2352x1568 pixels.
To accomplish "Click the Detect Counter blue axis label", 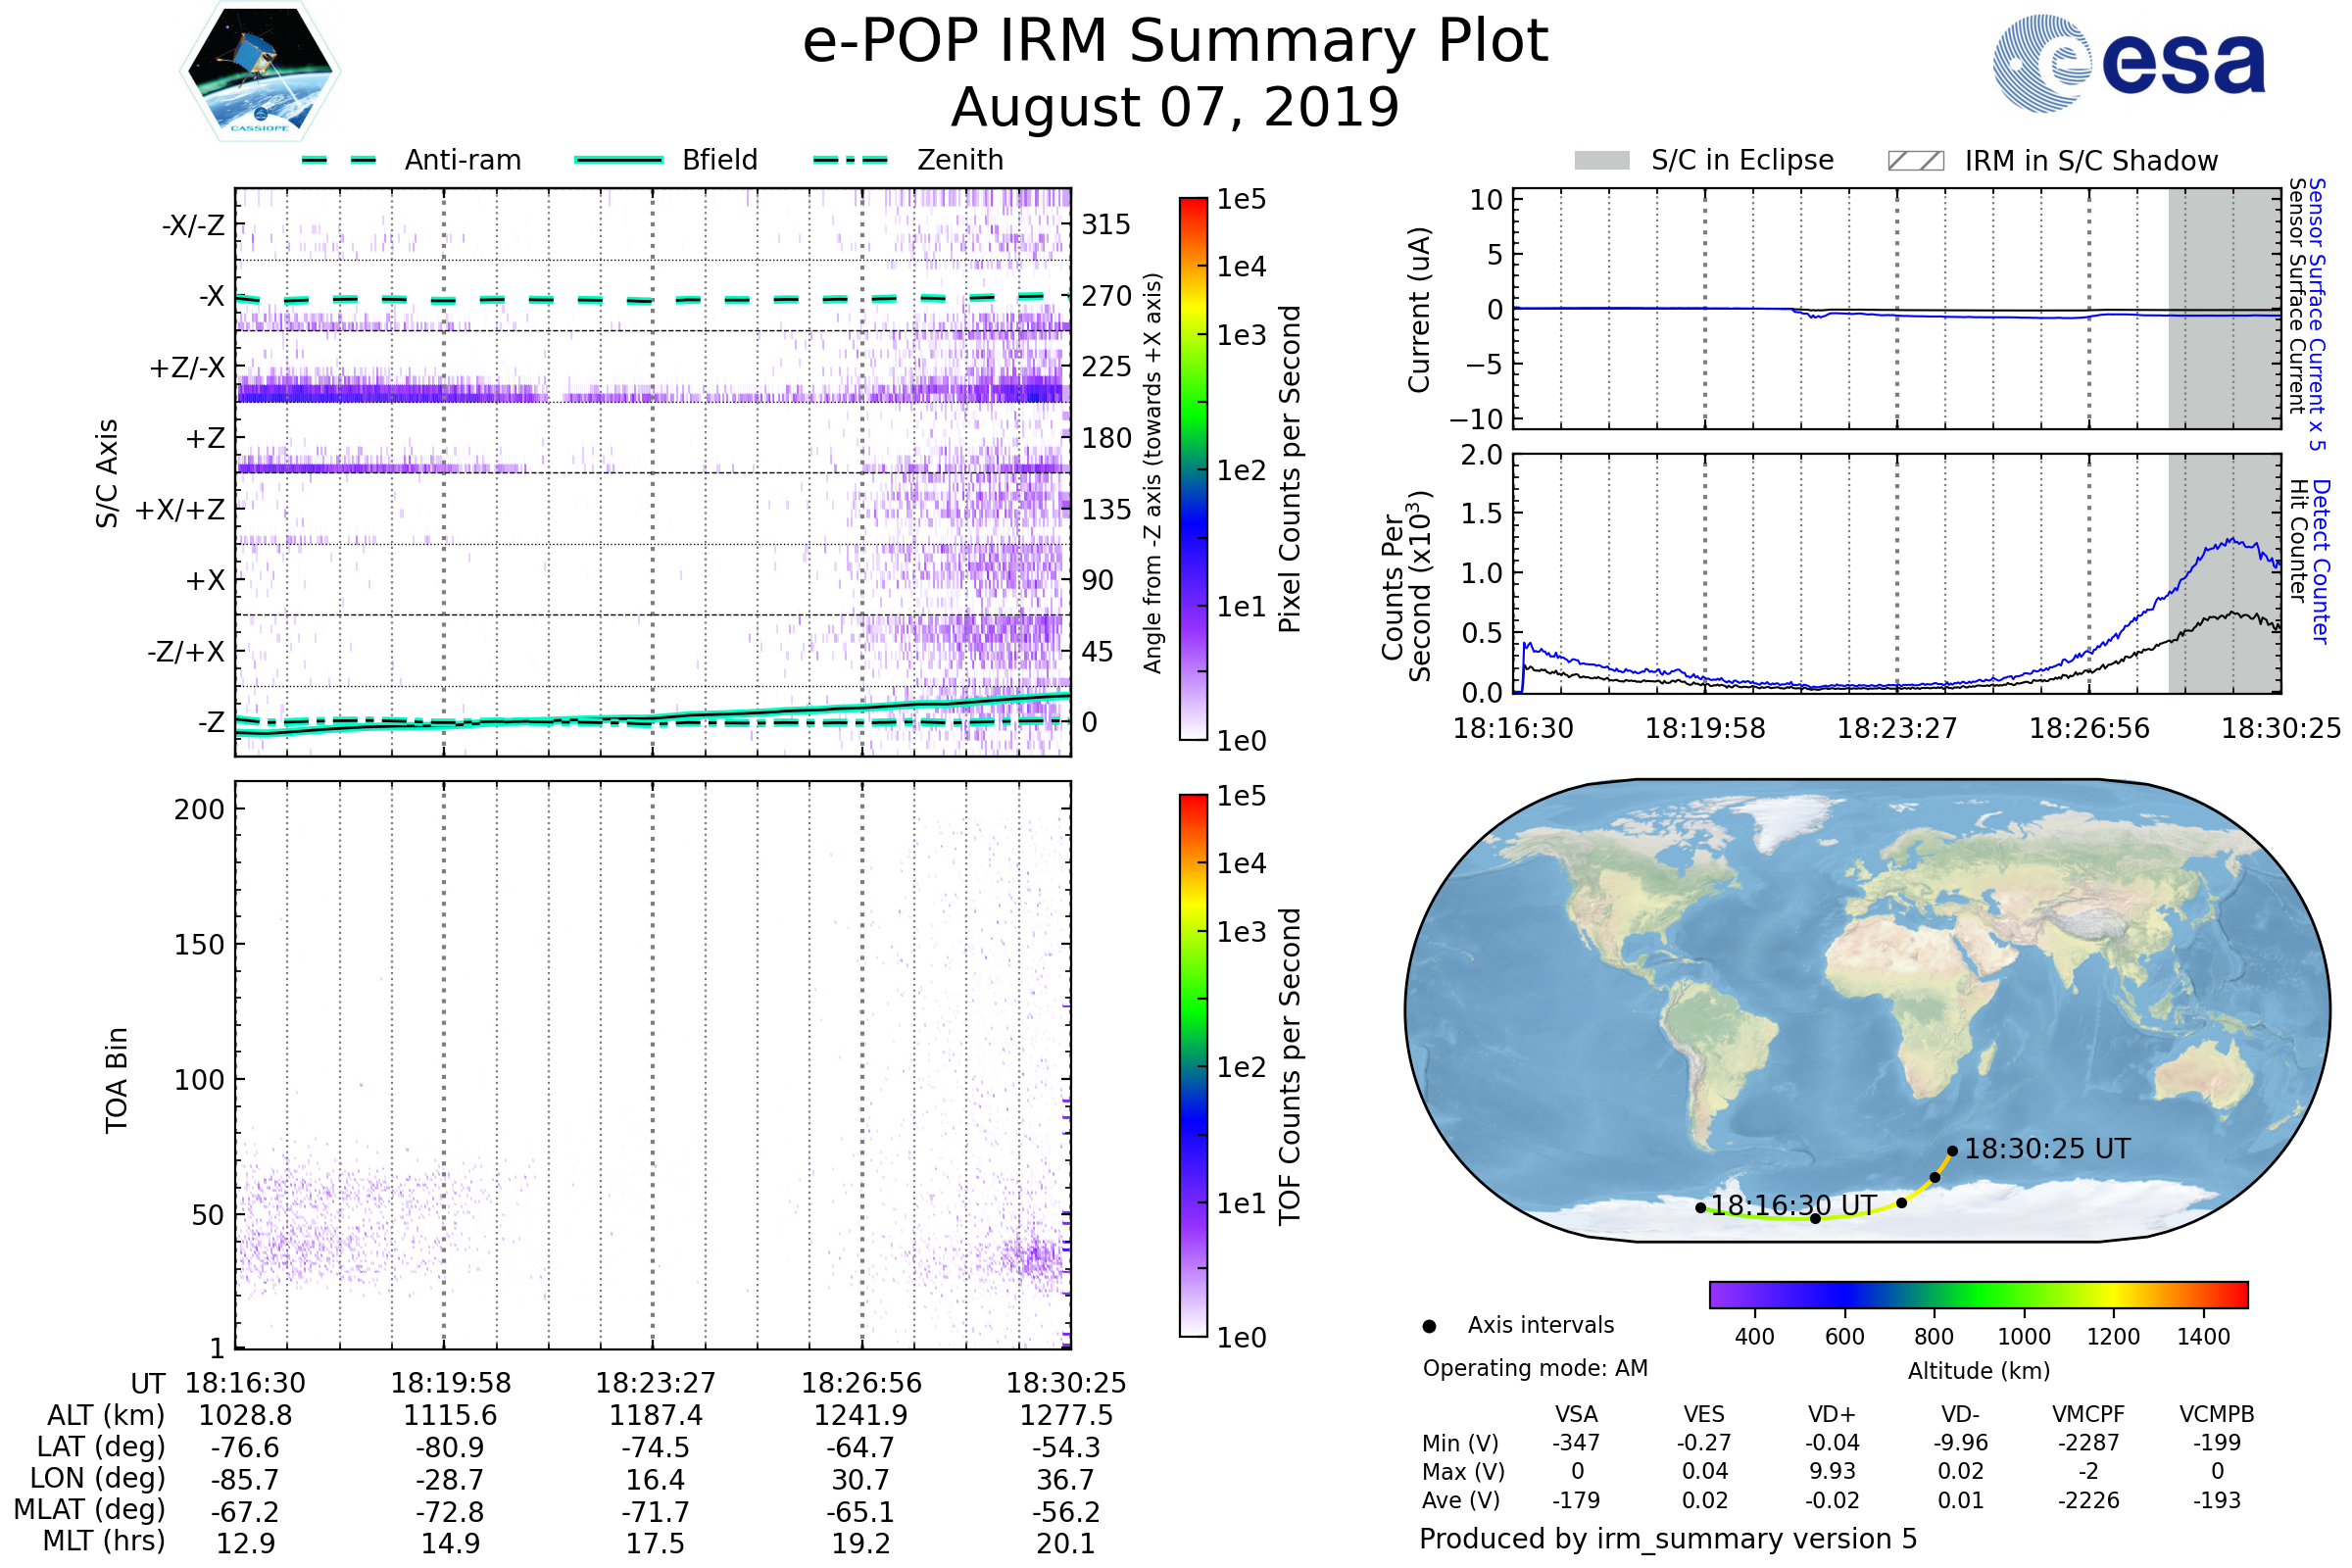I will [x=2321, y=562].
